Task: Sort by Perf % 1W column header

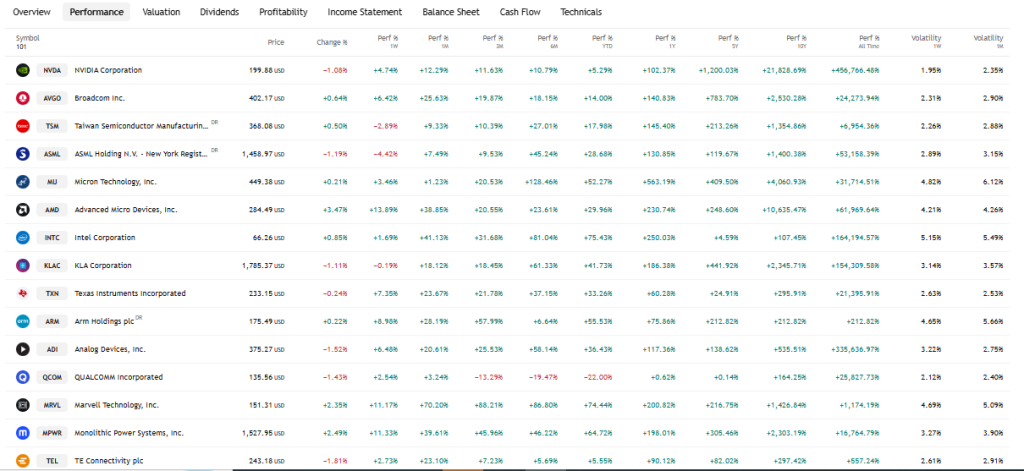Action: [x=388, y=42]
